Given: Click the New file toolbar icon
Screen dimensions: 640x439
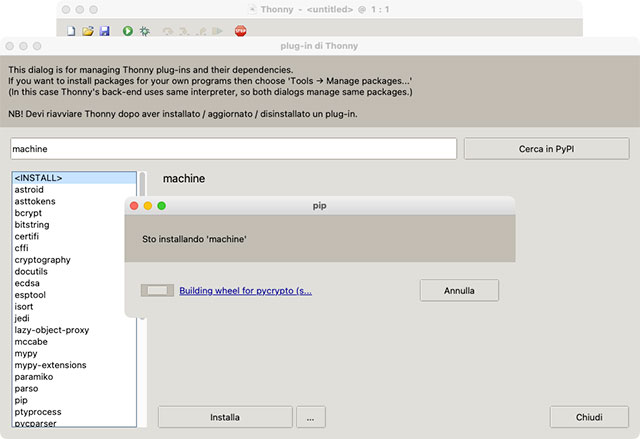Looking at the screenshot, I should [x=71, y=31].
